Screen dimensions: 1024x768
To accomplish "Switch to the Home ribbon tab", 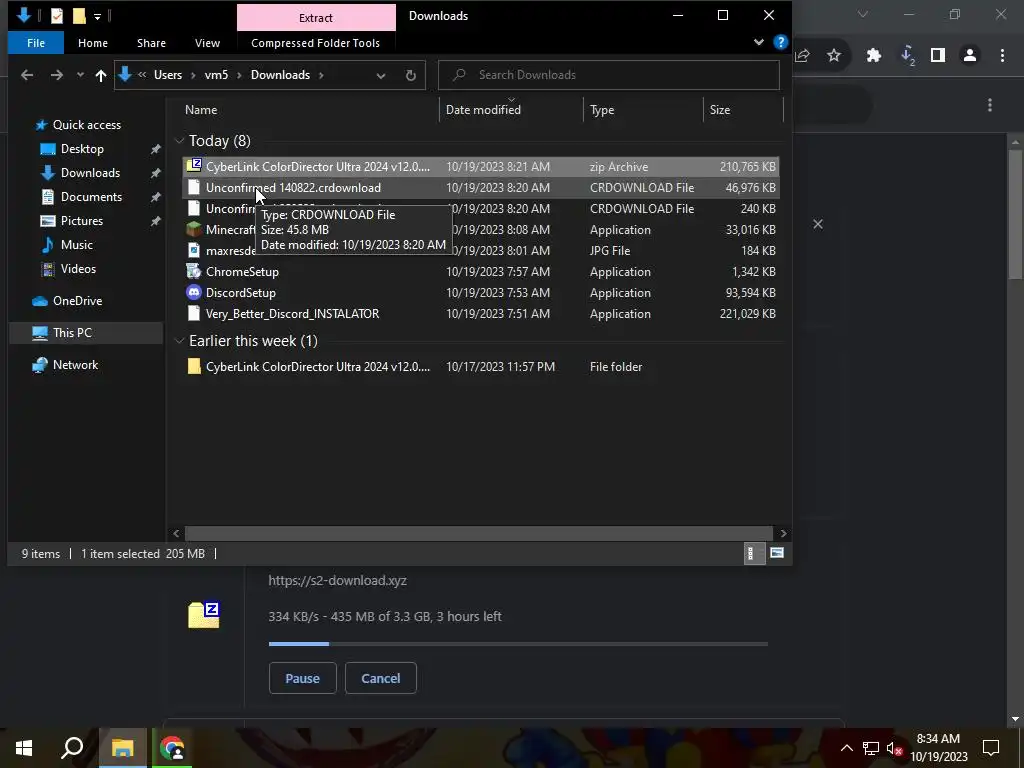I will pyautogui.click(x=93, y=43).
